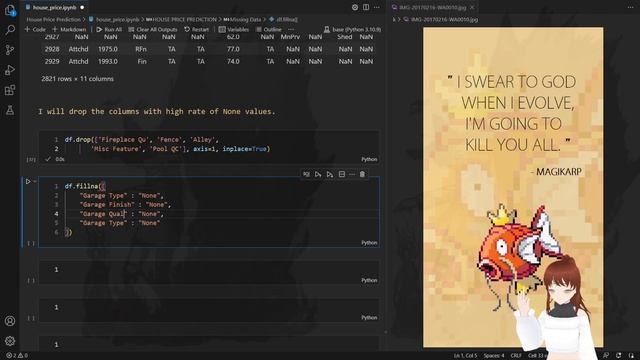This screenshot has width=640, height=360.
Task: Click the notifications bell in status bar
Action: tap(631, 356)
